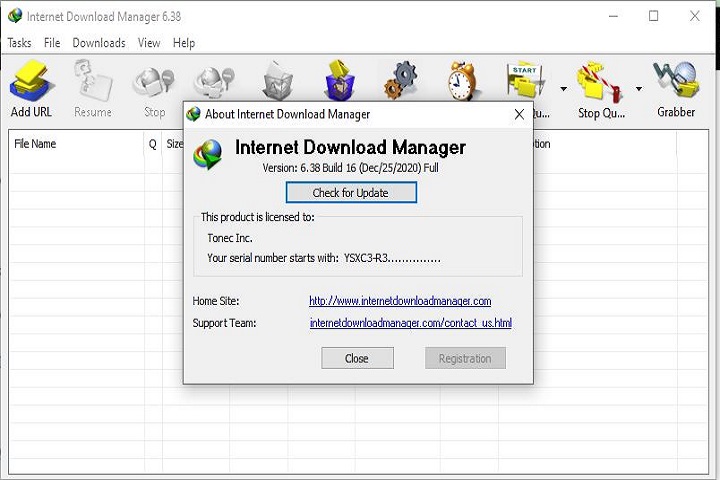
Task: Expand the Stop Queue dropdown arrow
Action: click(639, 89)
